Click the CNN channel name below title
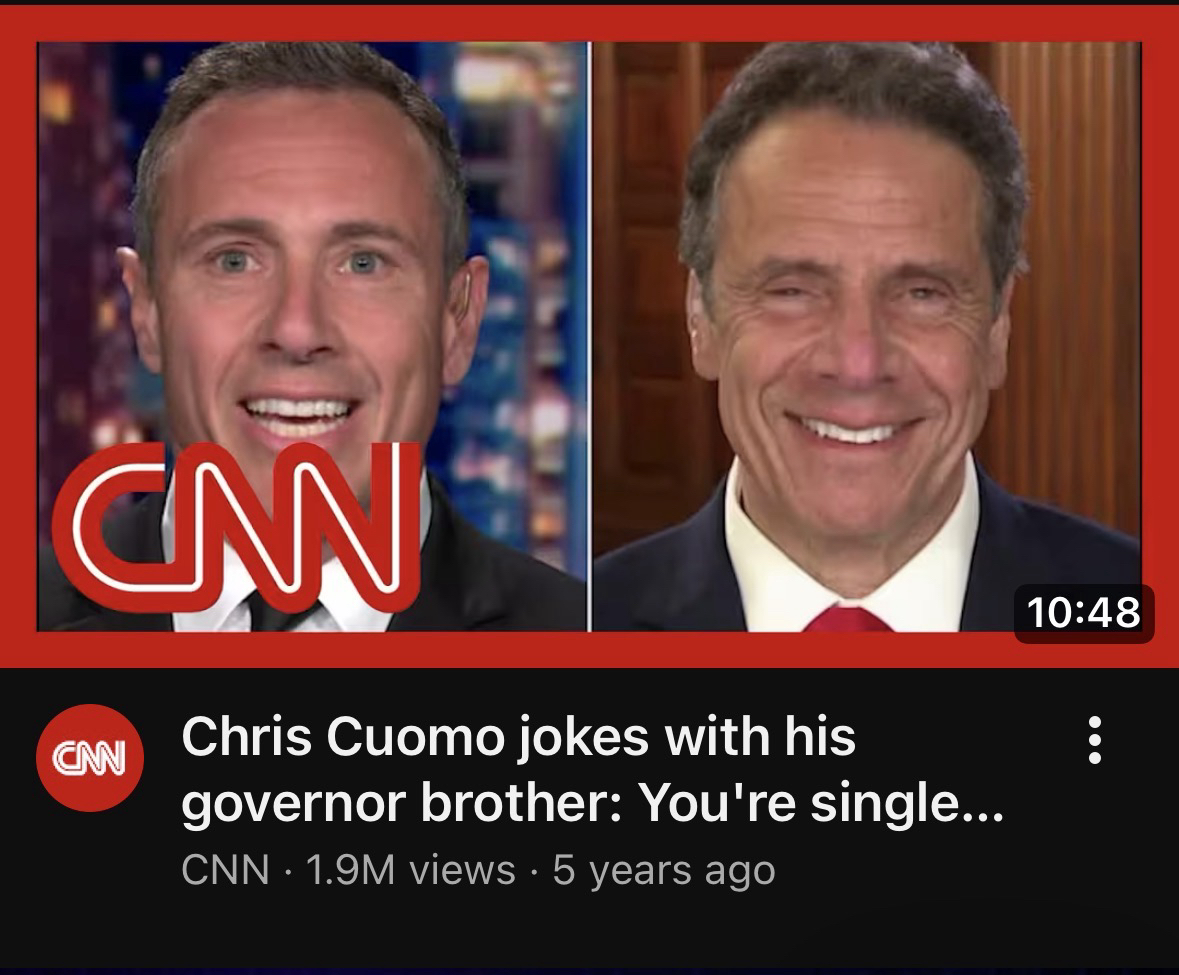 tap(225, 869)
